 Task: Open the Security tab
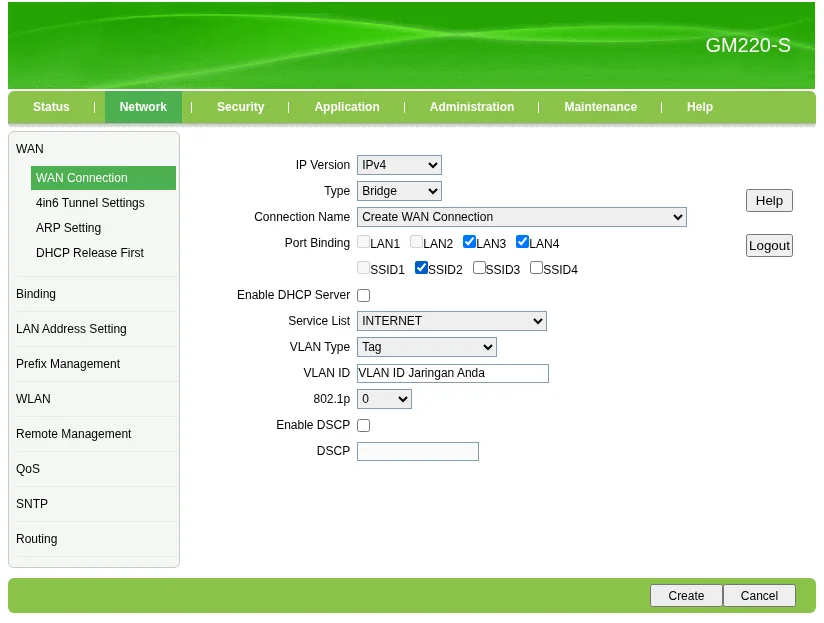coord(240,107)
